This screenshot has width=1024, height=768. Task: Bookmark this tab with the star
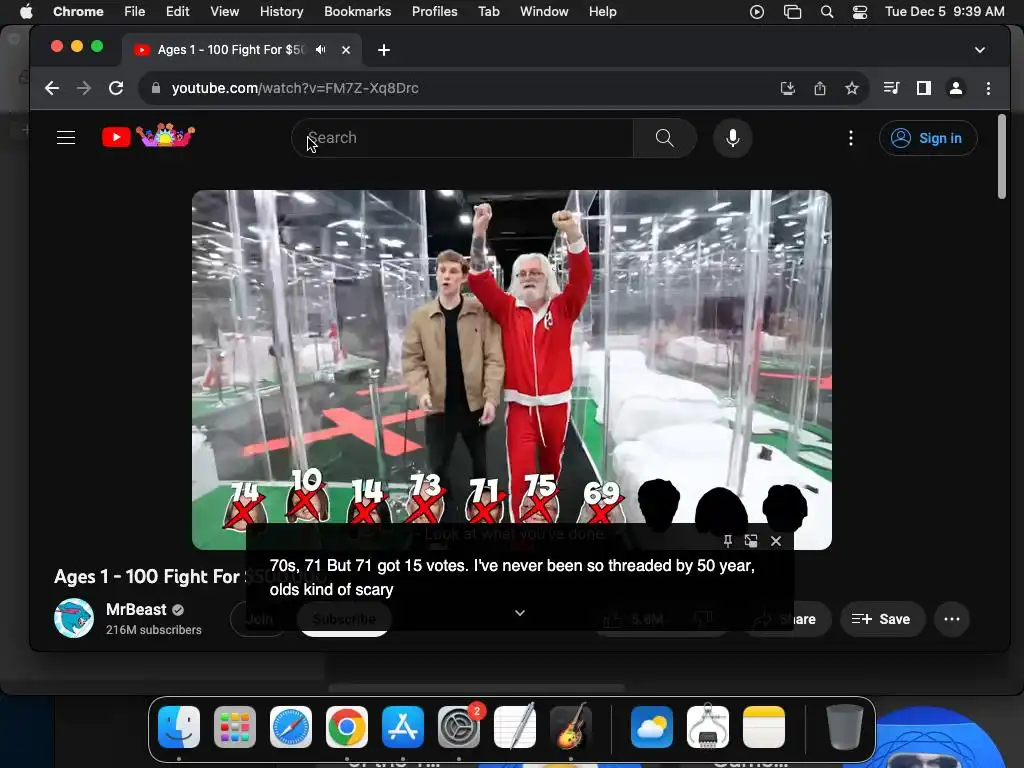(852, 88)
